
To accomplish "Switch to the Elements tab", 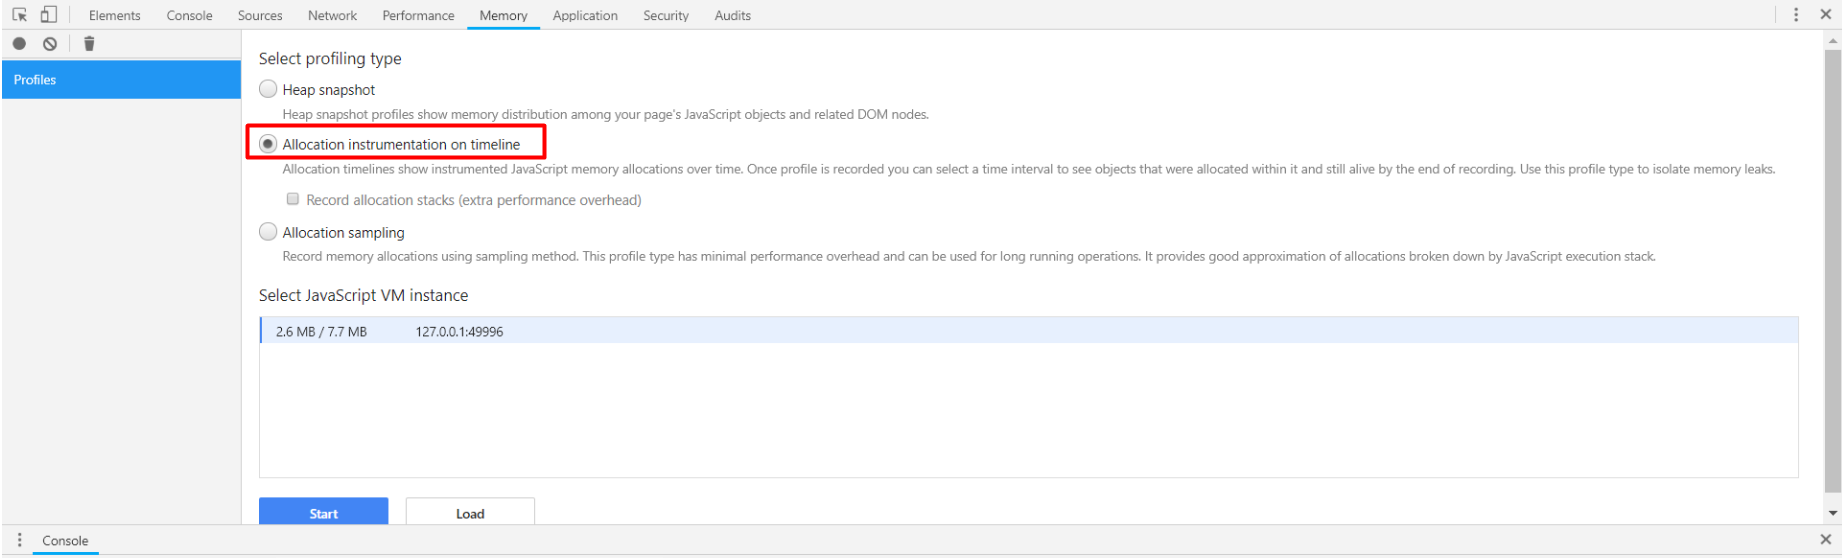I will pyautogui.click(x=114, y=16).
